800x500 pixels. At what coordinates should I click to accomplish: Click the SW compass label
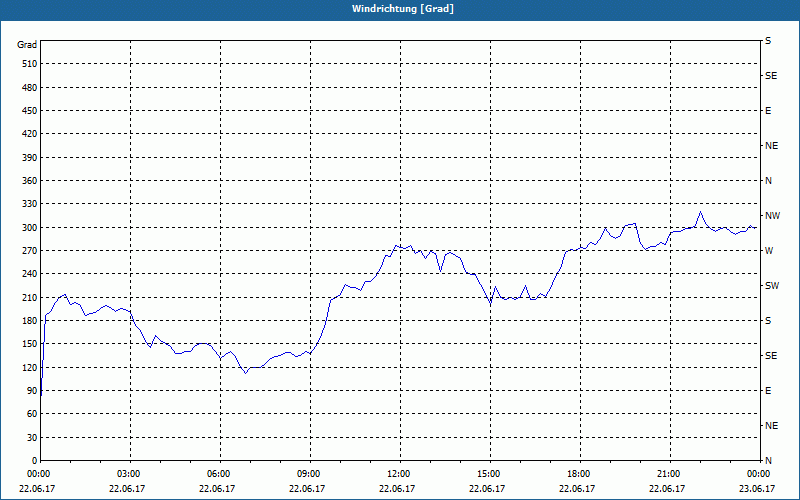click(772, 286)
